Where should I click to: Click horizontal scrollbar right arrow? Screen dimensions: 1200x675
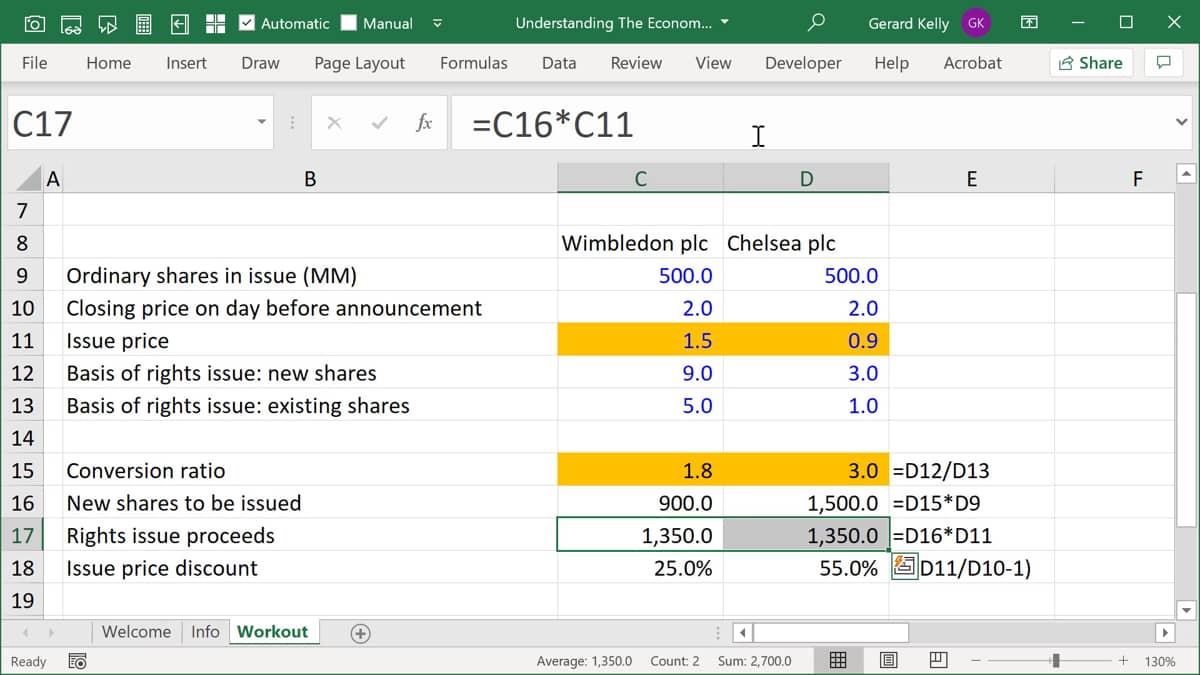point(1164,633)
